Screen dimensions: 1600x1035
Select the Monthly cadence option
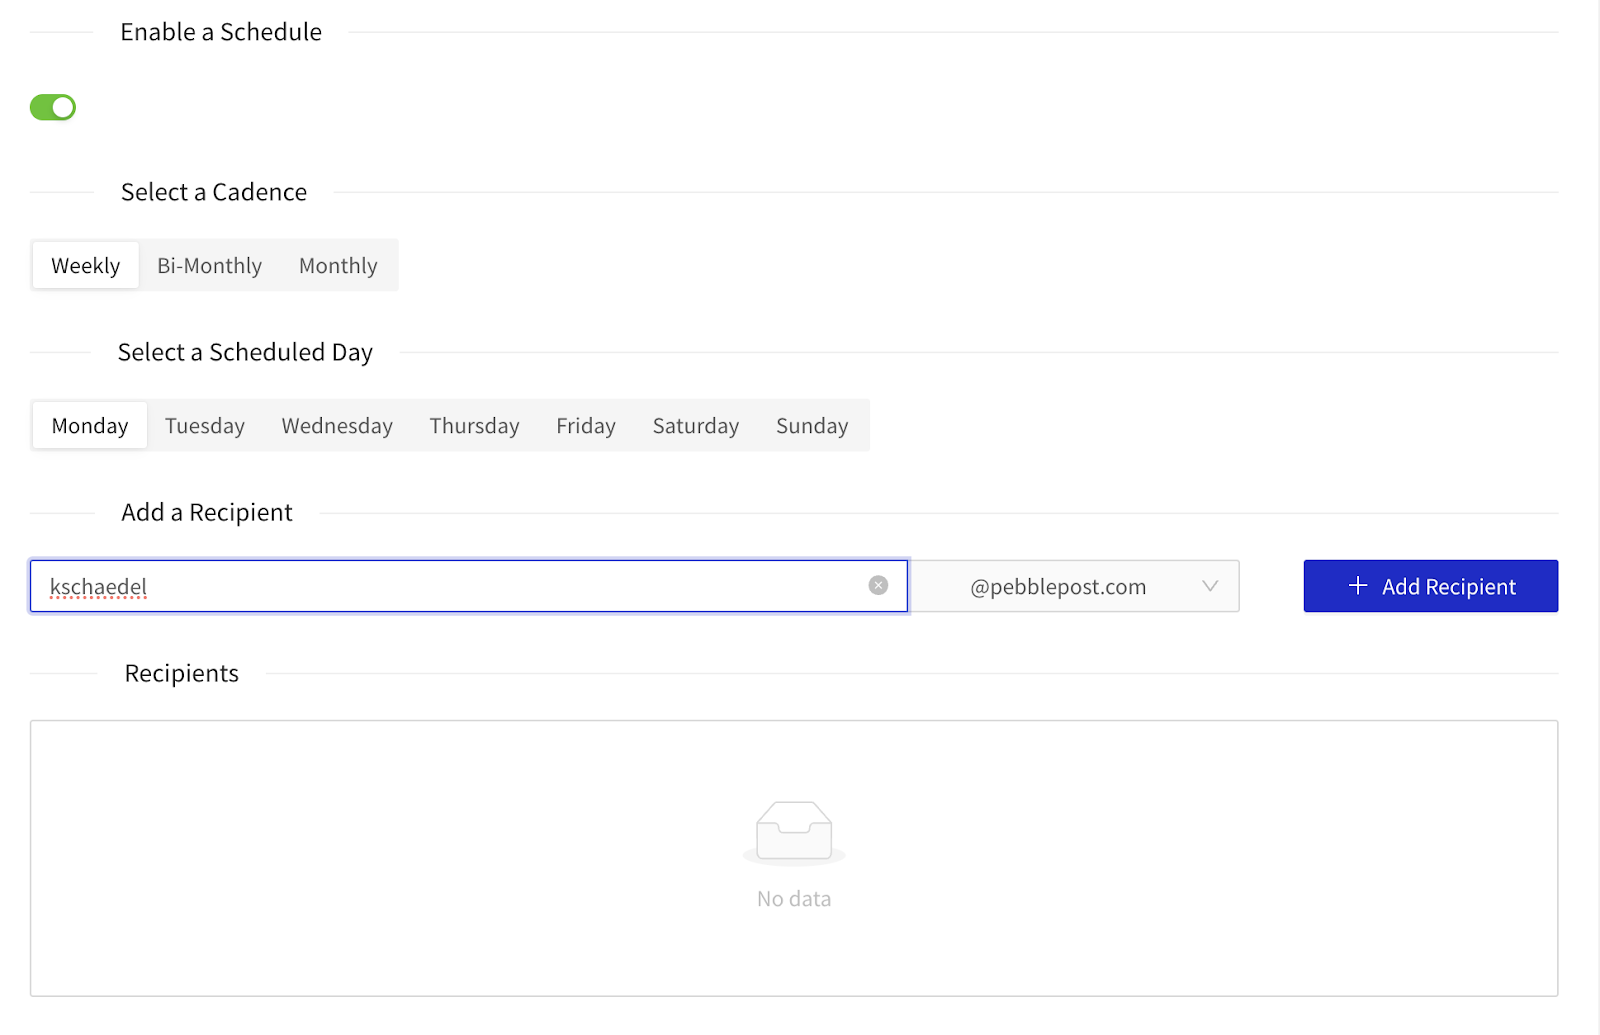[338, 266]
